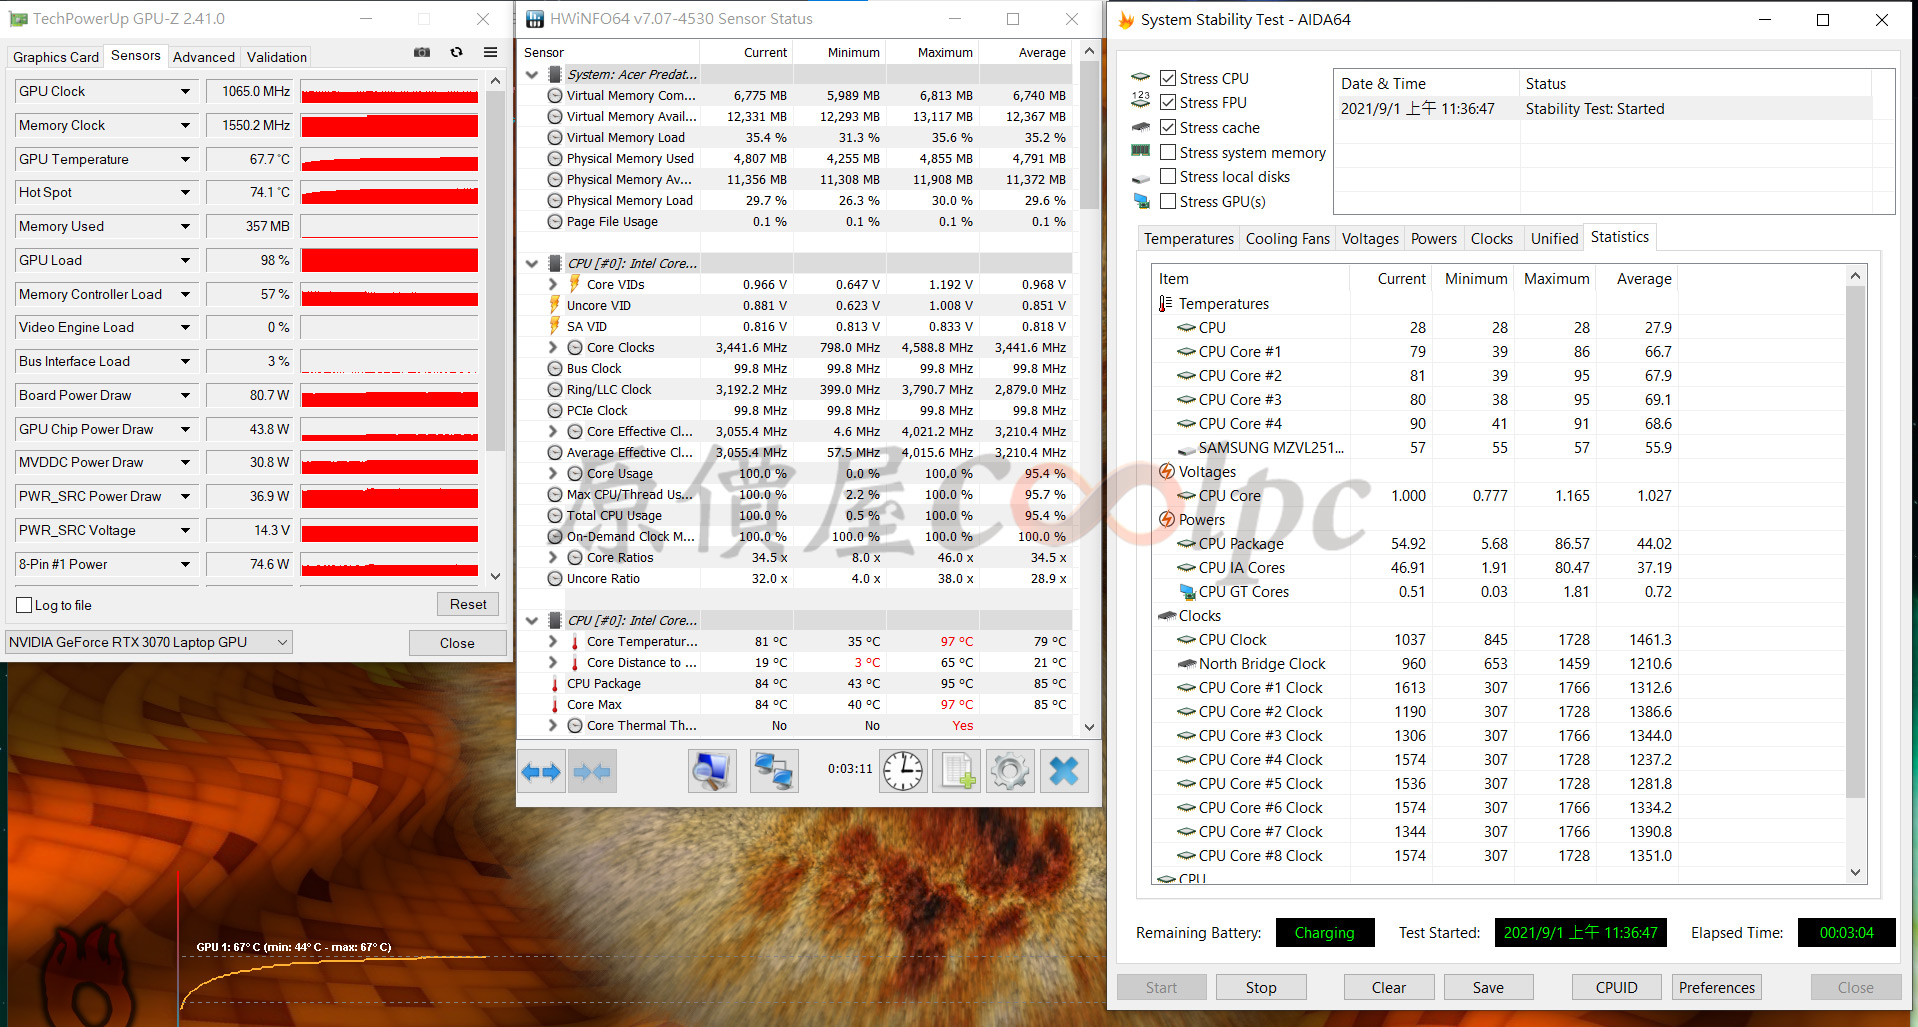Enable the Stress GPU(s) checkbox
The image size is (1918, 1027).
(x=1167, y=201)
